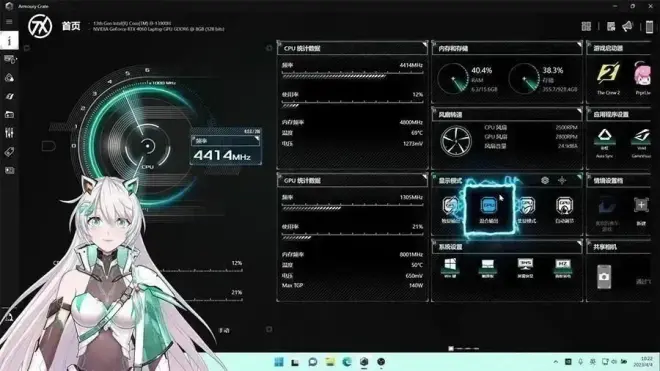
Task: Click the 游戏启动器 panel header
Action: point(619,48)
